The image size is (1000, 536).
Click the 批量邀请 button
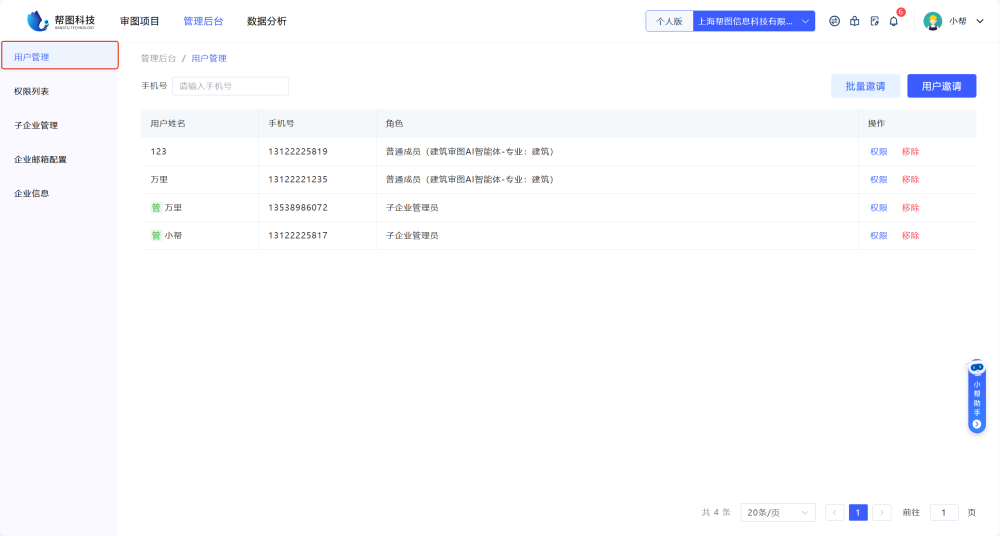coord(865,86)
